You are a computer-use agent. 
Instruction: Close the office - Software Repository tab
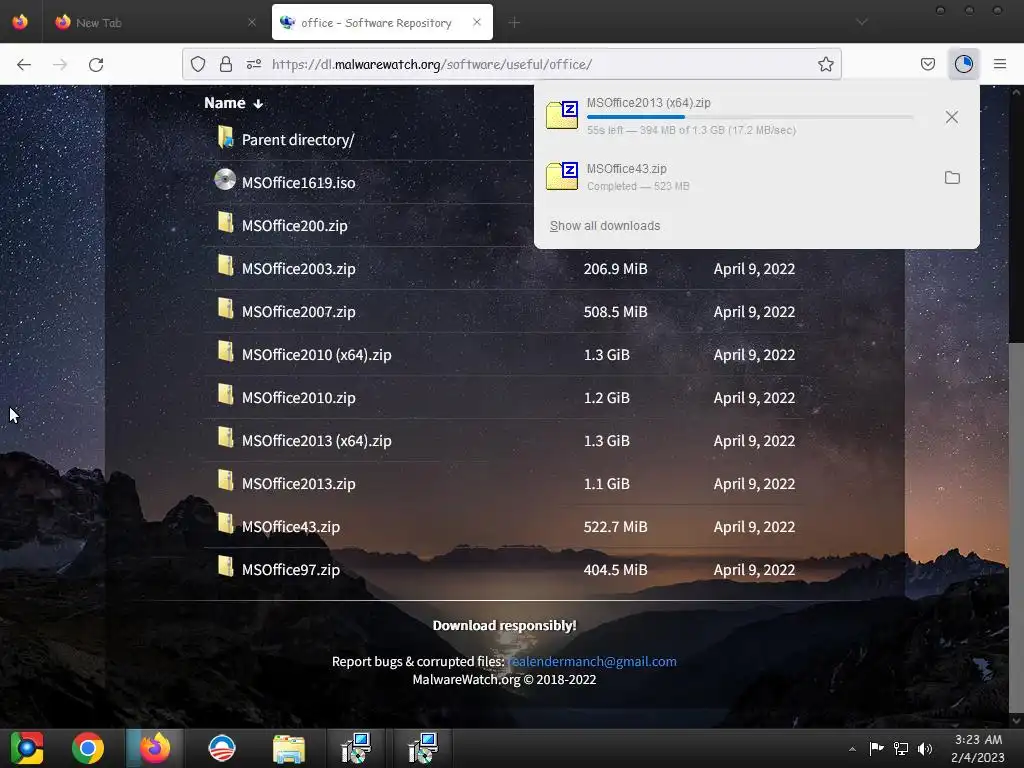click(477, 22)
